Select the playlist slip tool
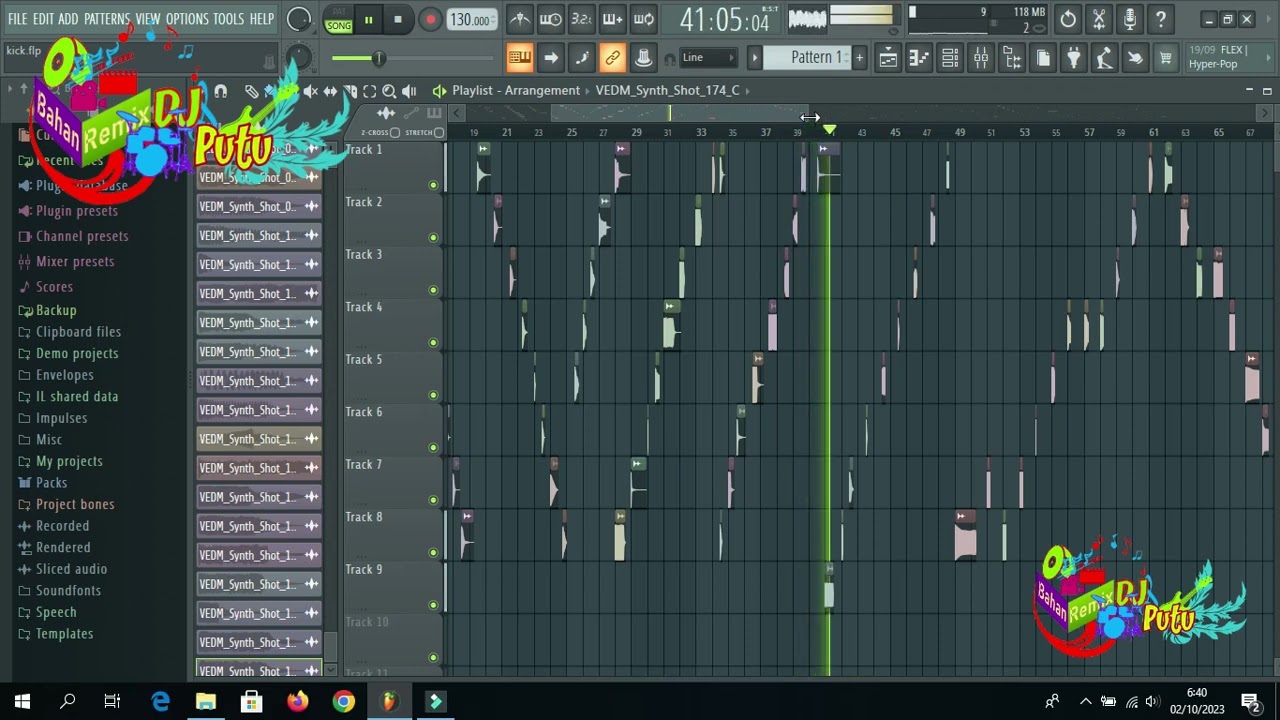 point(330,92)
